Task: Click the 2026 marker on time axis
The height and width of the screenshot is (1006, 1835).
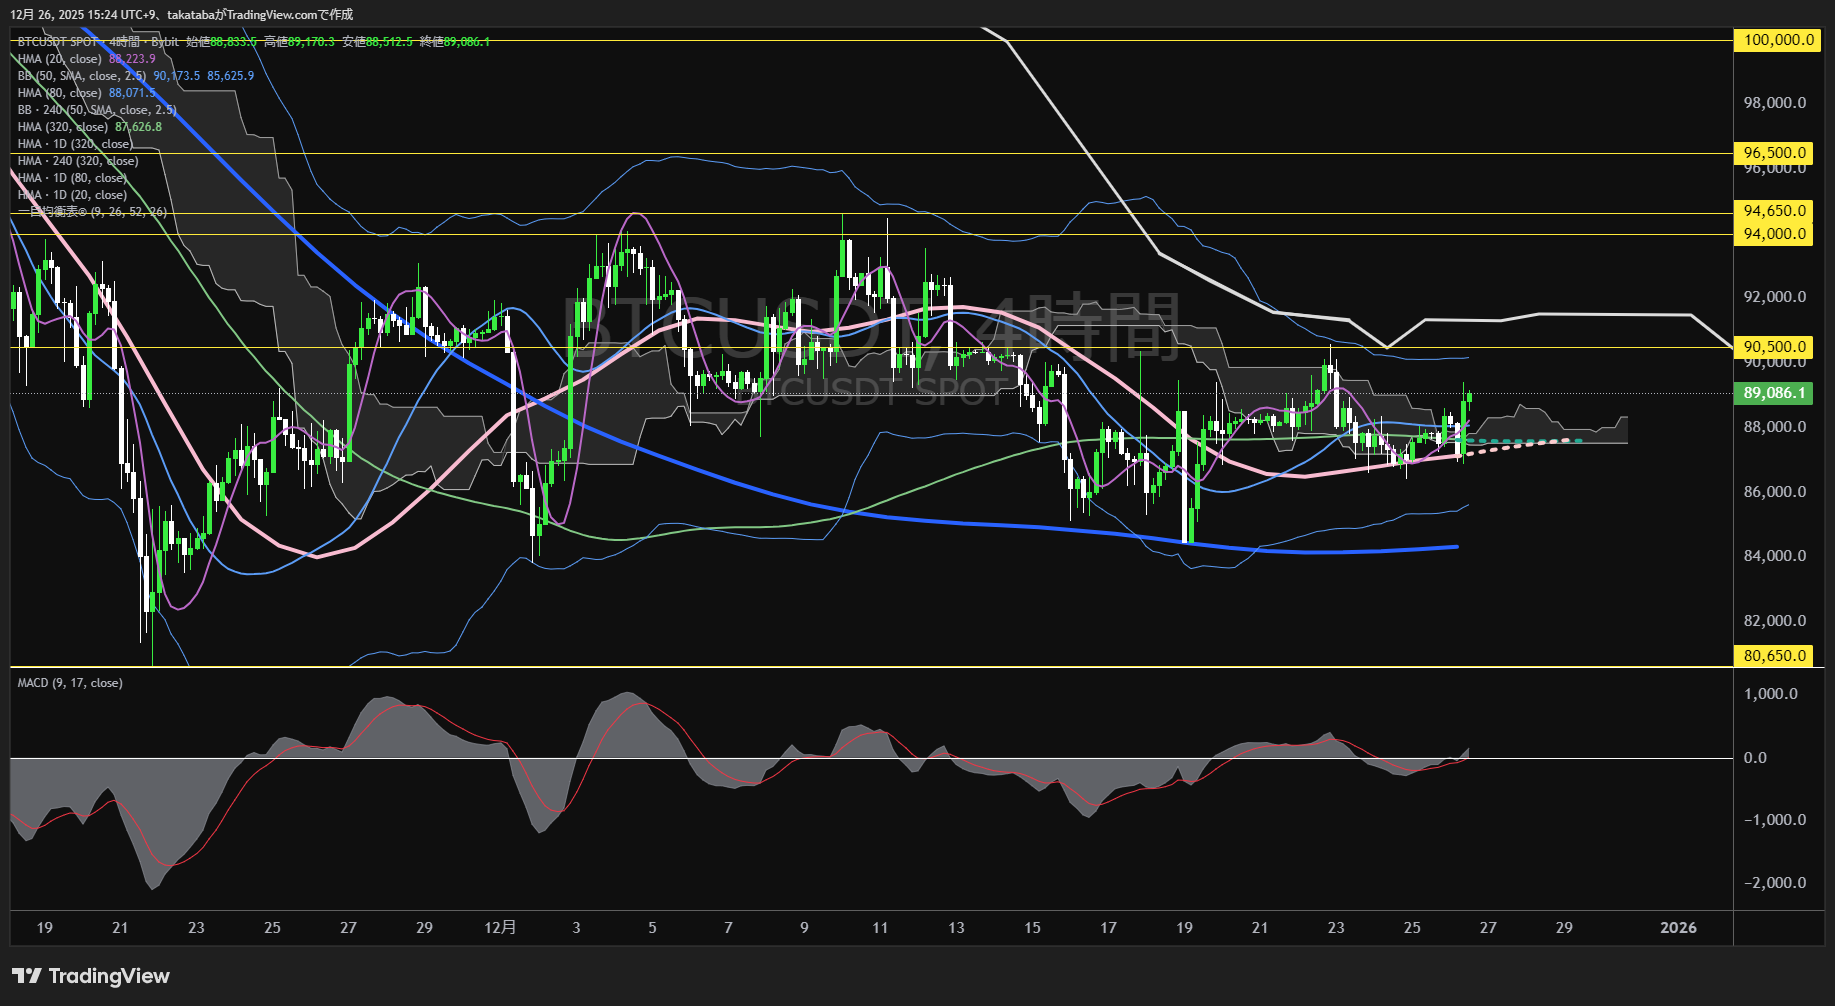Action: pyautogui.click(x=1678, y=928)
